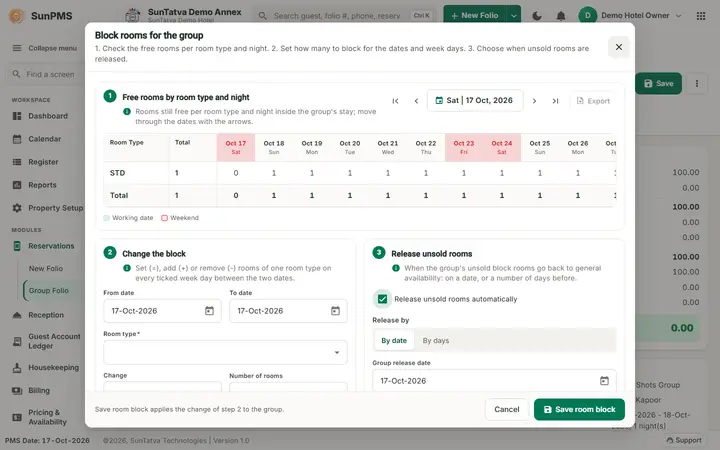The width and height of the screenshot is (720, 450).
Task: Click the To date field
Action: (288, 311)
